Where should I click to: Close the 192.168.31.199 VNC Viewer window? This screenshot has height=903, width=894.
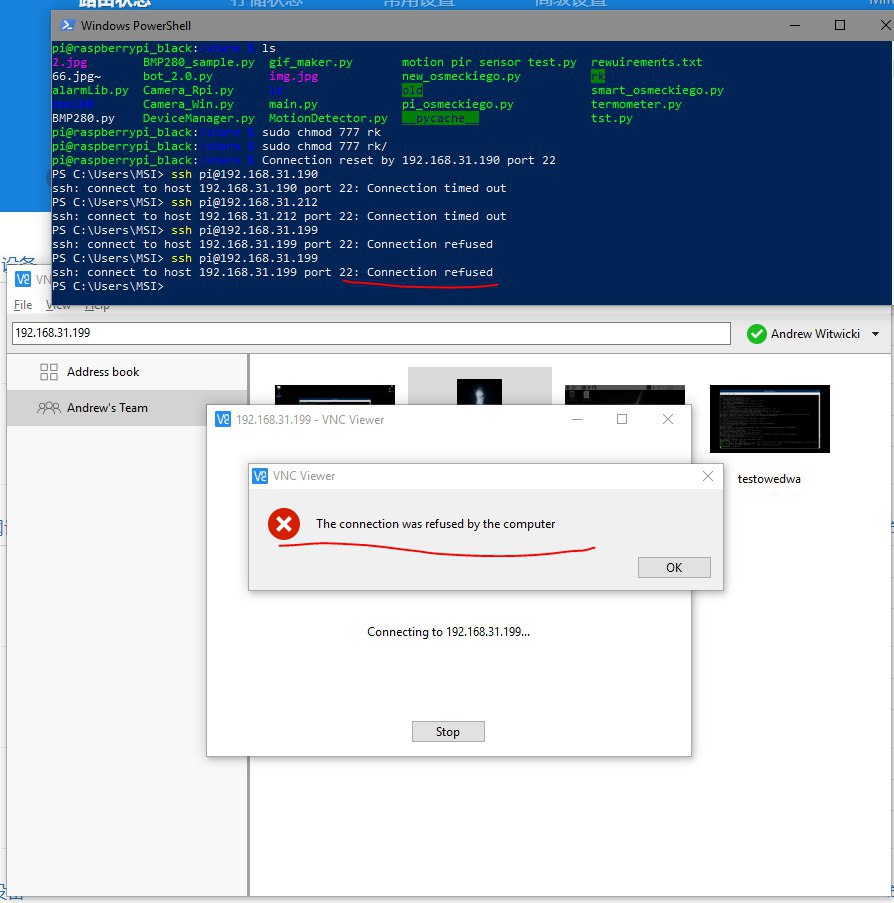click(668, 419)
